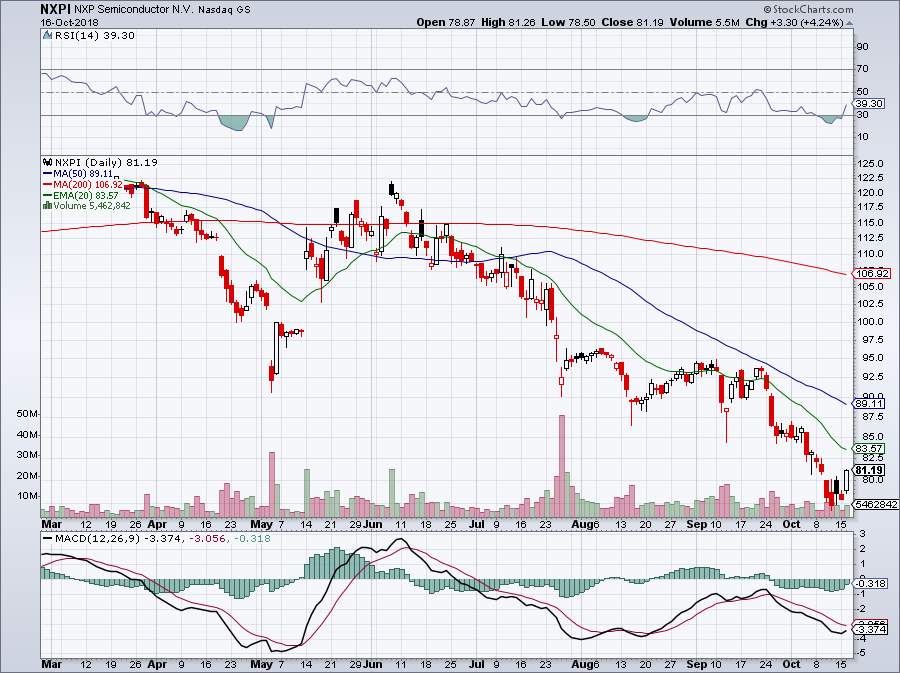This screenshot has width=900, height=673.
Task: Click the High 81.26 value
Action: click(509, 22)
